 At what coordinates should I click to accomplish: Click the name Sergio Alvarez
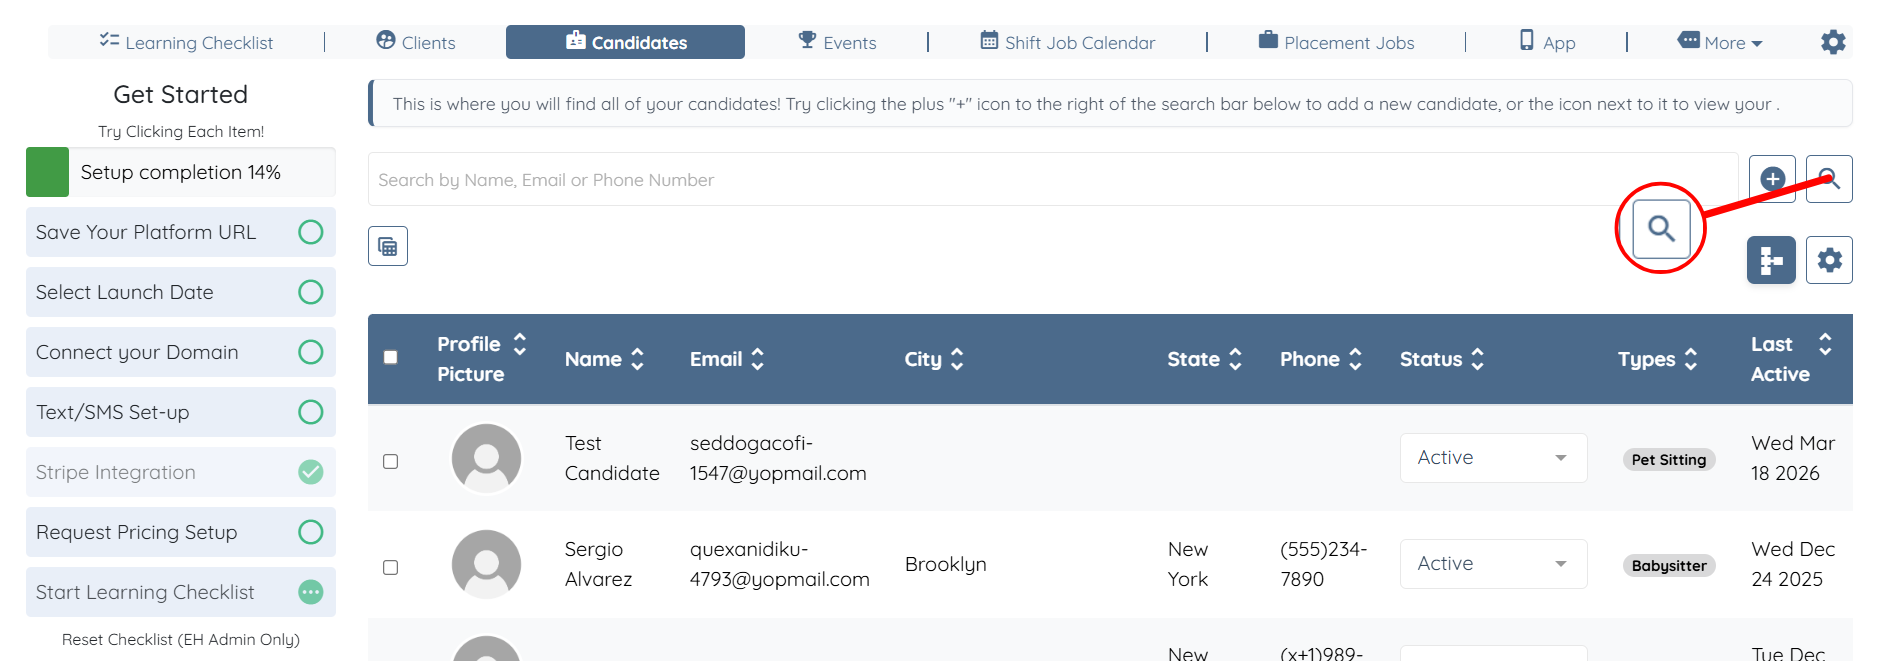point(599,564)
